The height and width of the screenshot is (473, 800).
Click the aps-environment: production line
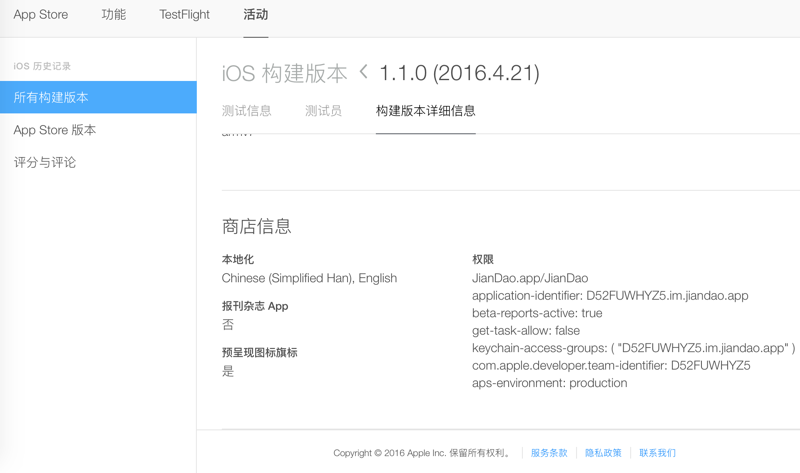coord(549,383)
